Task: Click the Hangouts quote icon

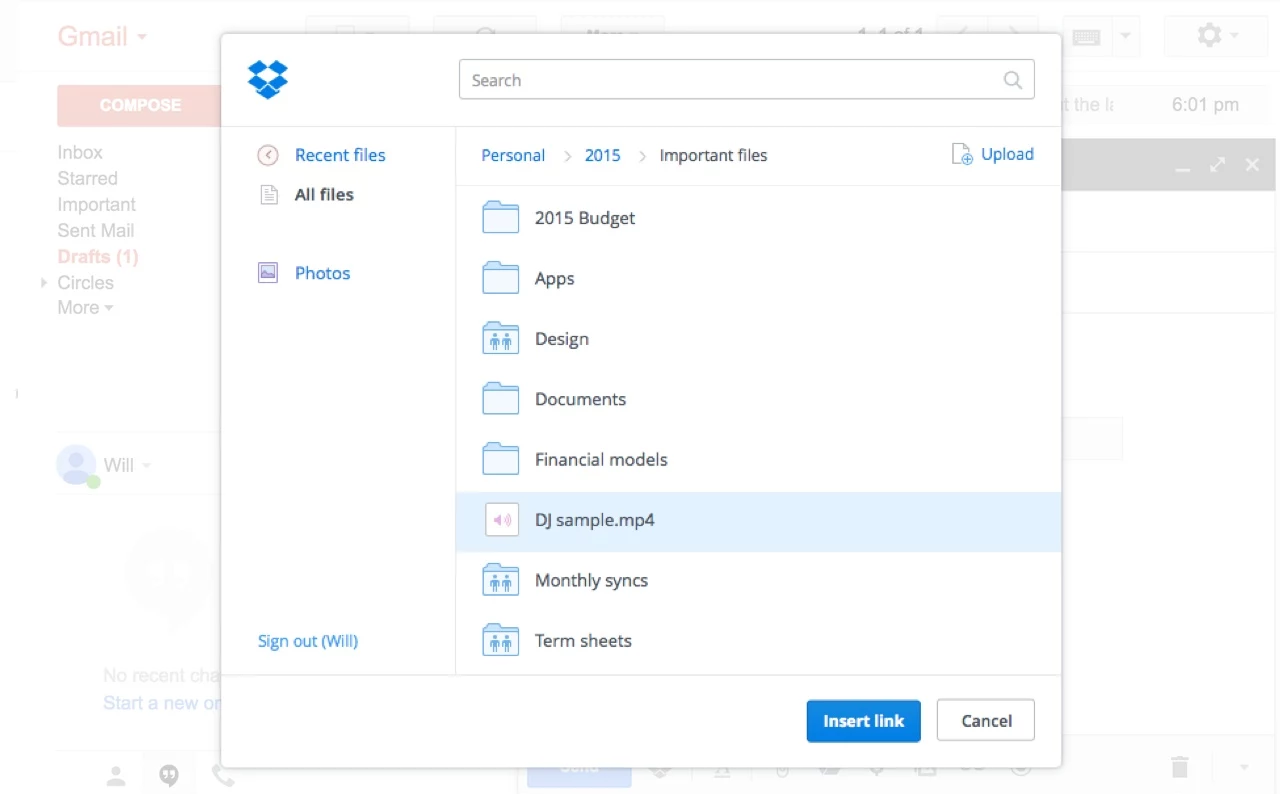Action: point(169,774)
